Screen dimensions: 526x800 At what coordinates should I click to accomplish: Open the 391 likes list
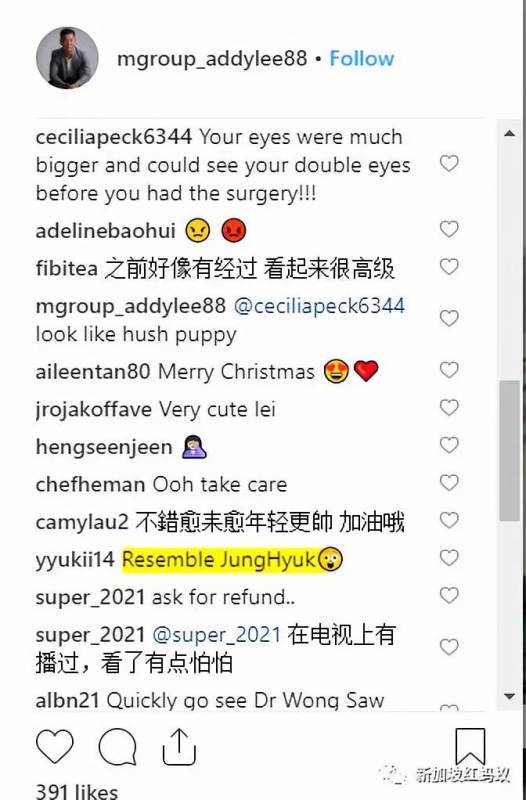tap(77, 791)
